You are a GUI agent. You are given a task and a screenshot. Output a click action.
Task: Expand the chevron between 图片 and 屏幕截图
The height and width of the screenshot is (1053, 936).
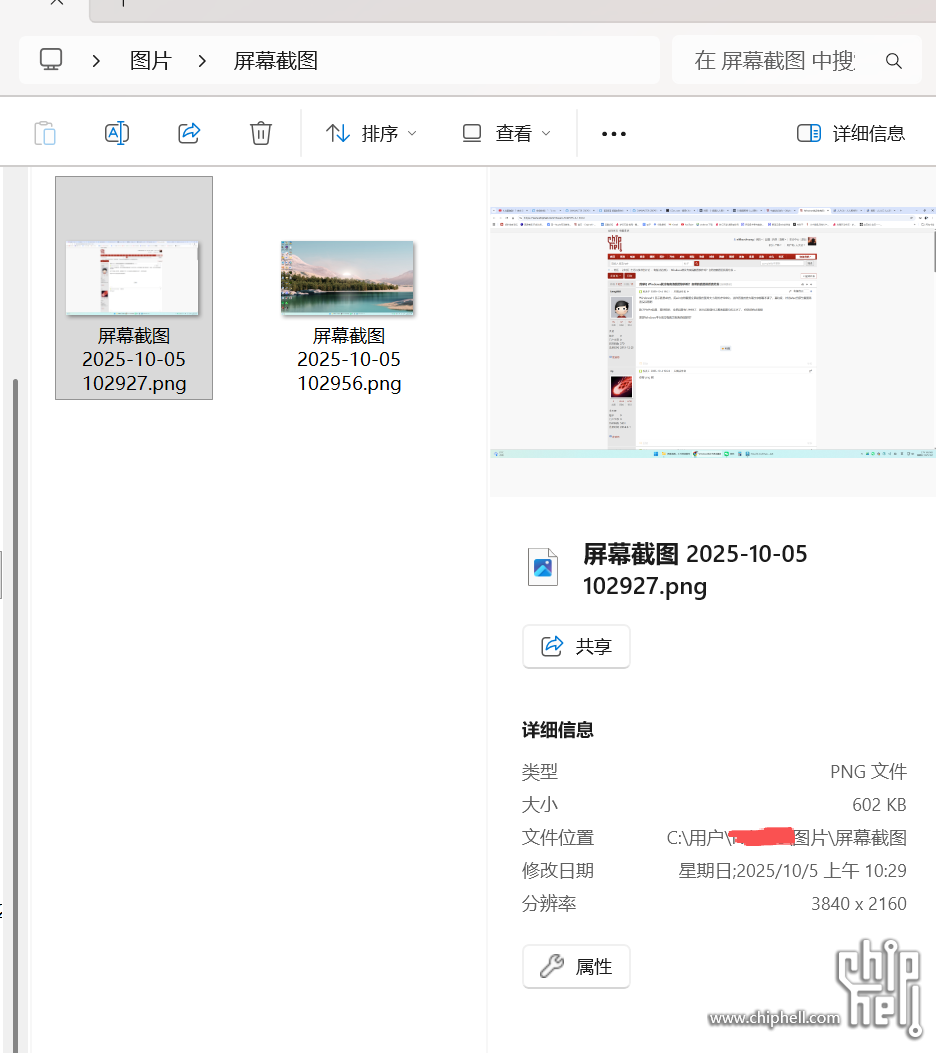pos(203,61)
